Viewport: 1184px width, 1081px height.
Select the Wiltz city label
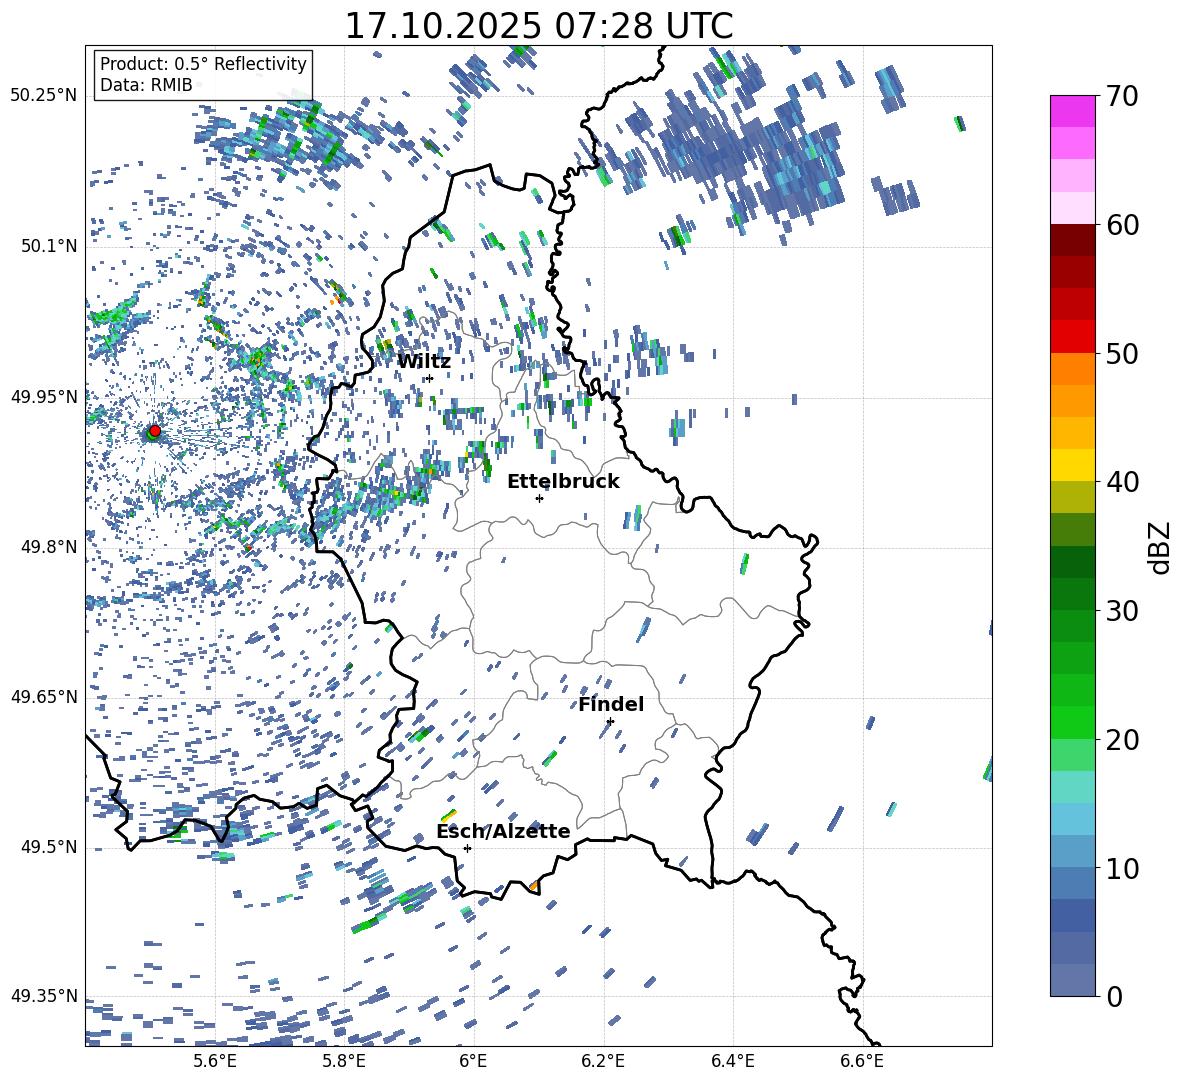pyautogui.click(x=424, y=362)
